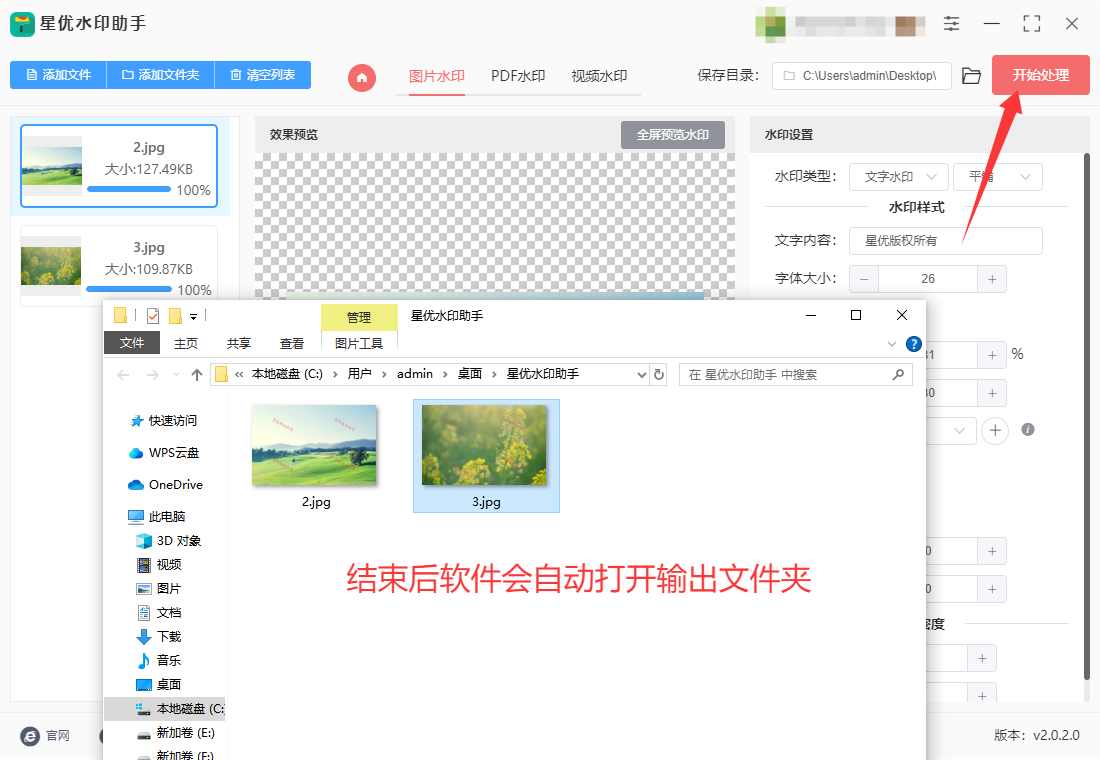
Task: Switch to the 图片水印 tab
Action: point(436,76)
